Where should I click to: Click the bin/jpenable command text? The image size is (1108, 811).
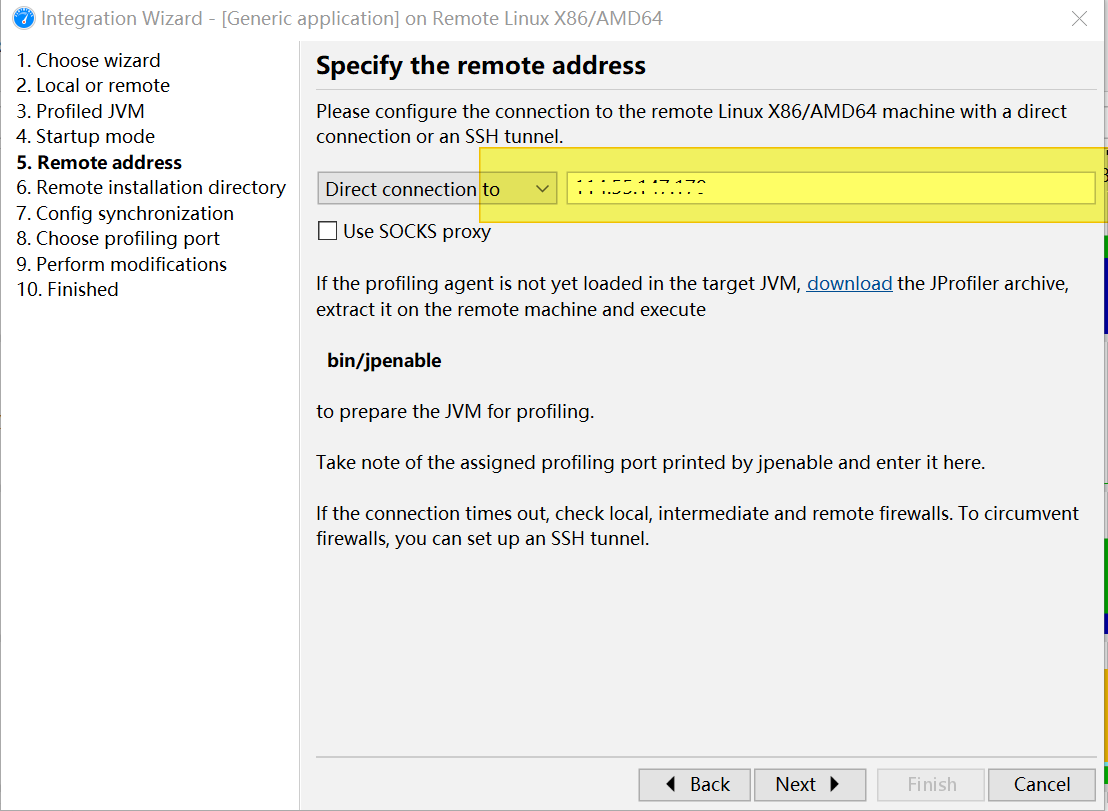(x=384, y=361)
